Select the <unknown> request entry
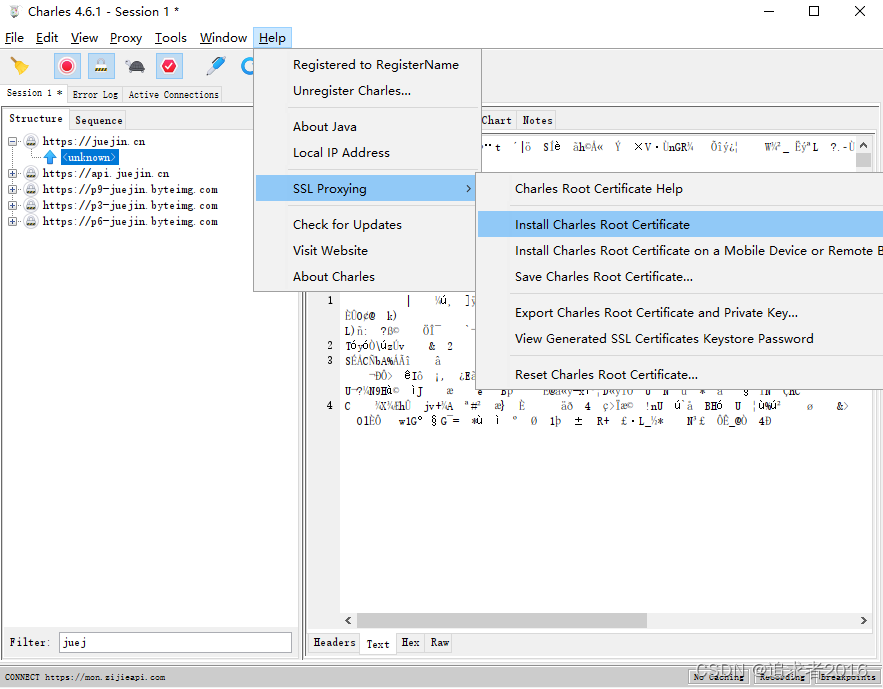 click(90, 157)
